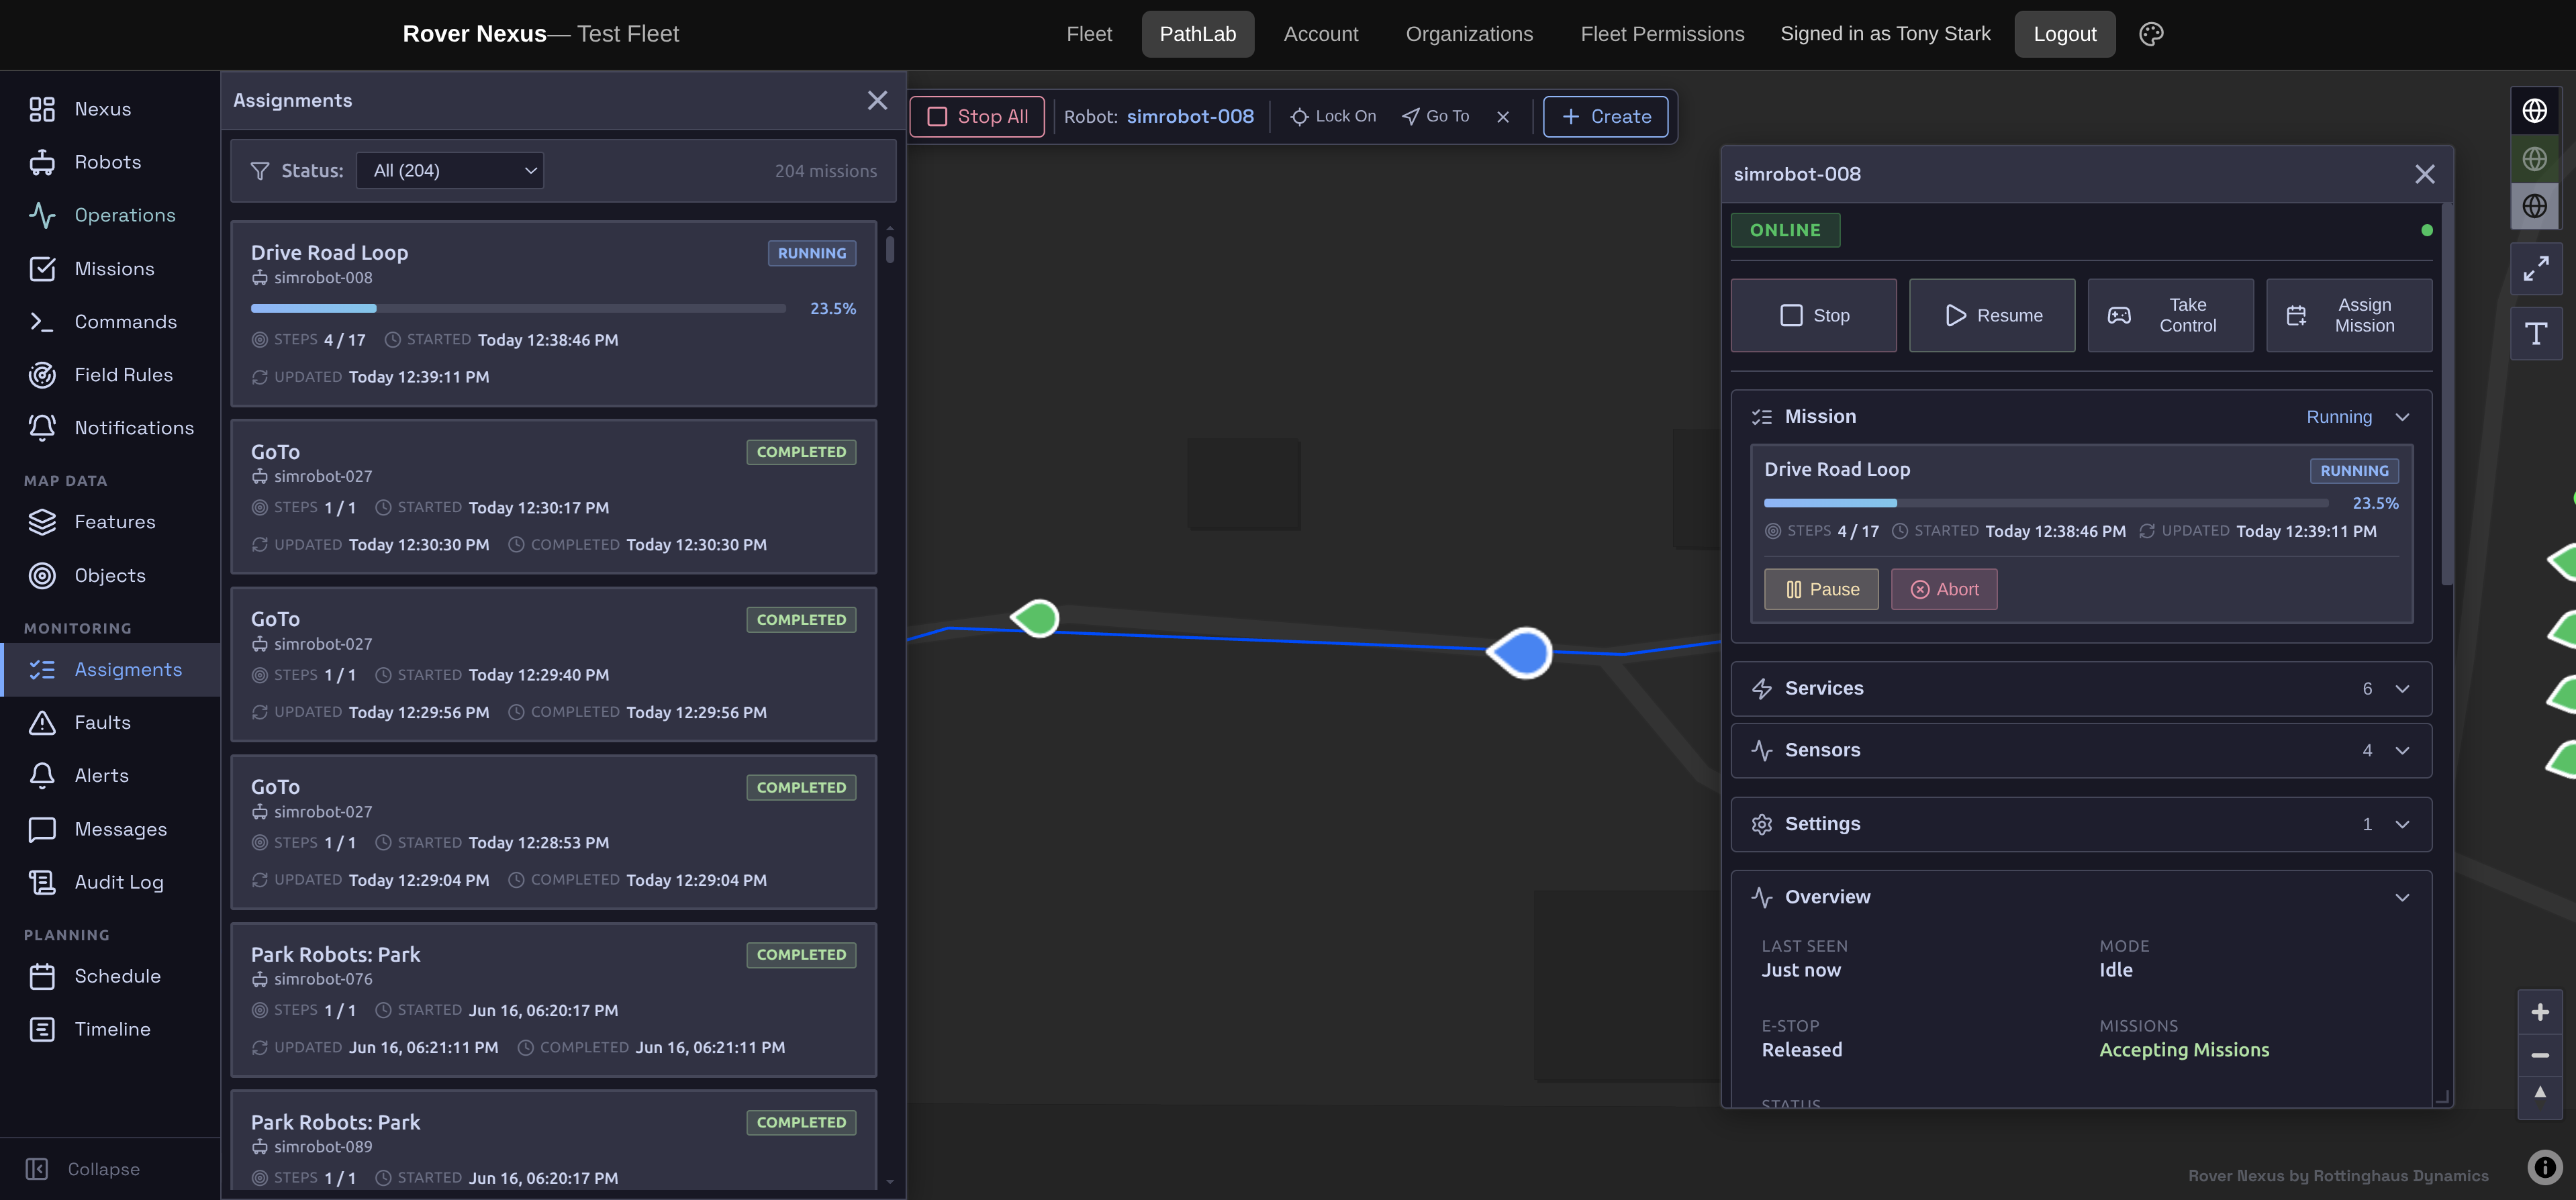Click the Logout button
Viewport: 2576px width, 1200px height.
2064,34
